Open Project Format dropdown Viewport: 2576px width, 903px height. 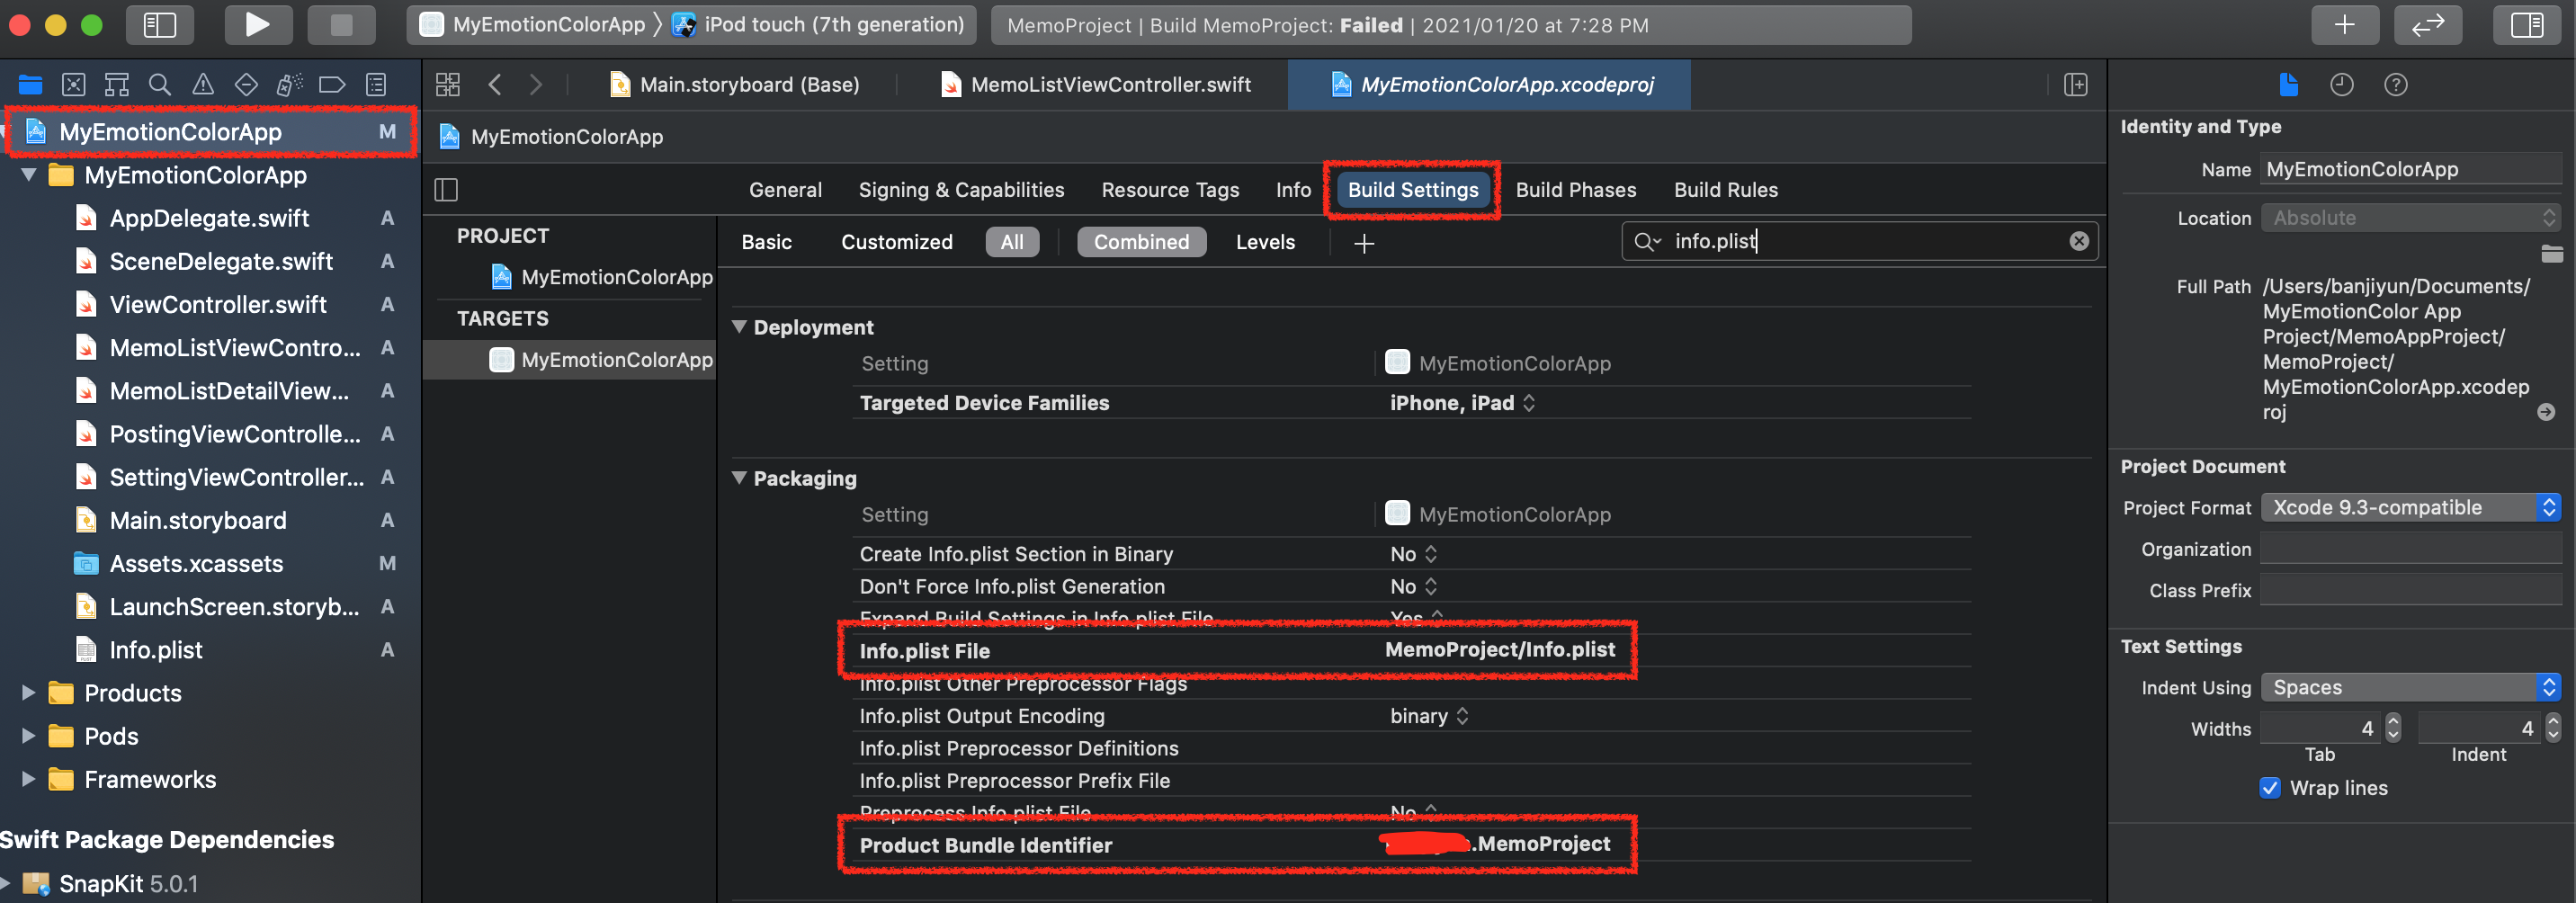pyautogui.click(x=2411, y=508)
